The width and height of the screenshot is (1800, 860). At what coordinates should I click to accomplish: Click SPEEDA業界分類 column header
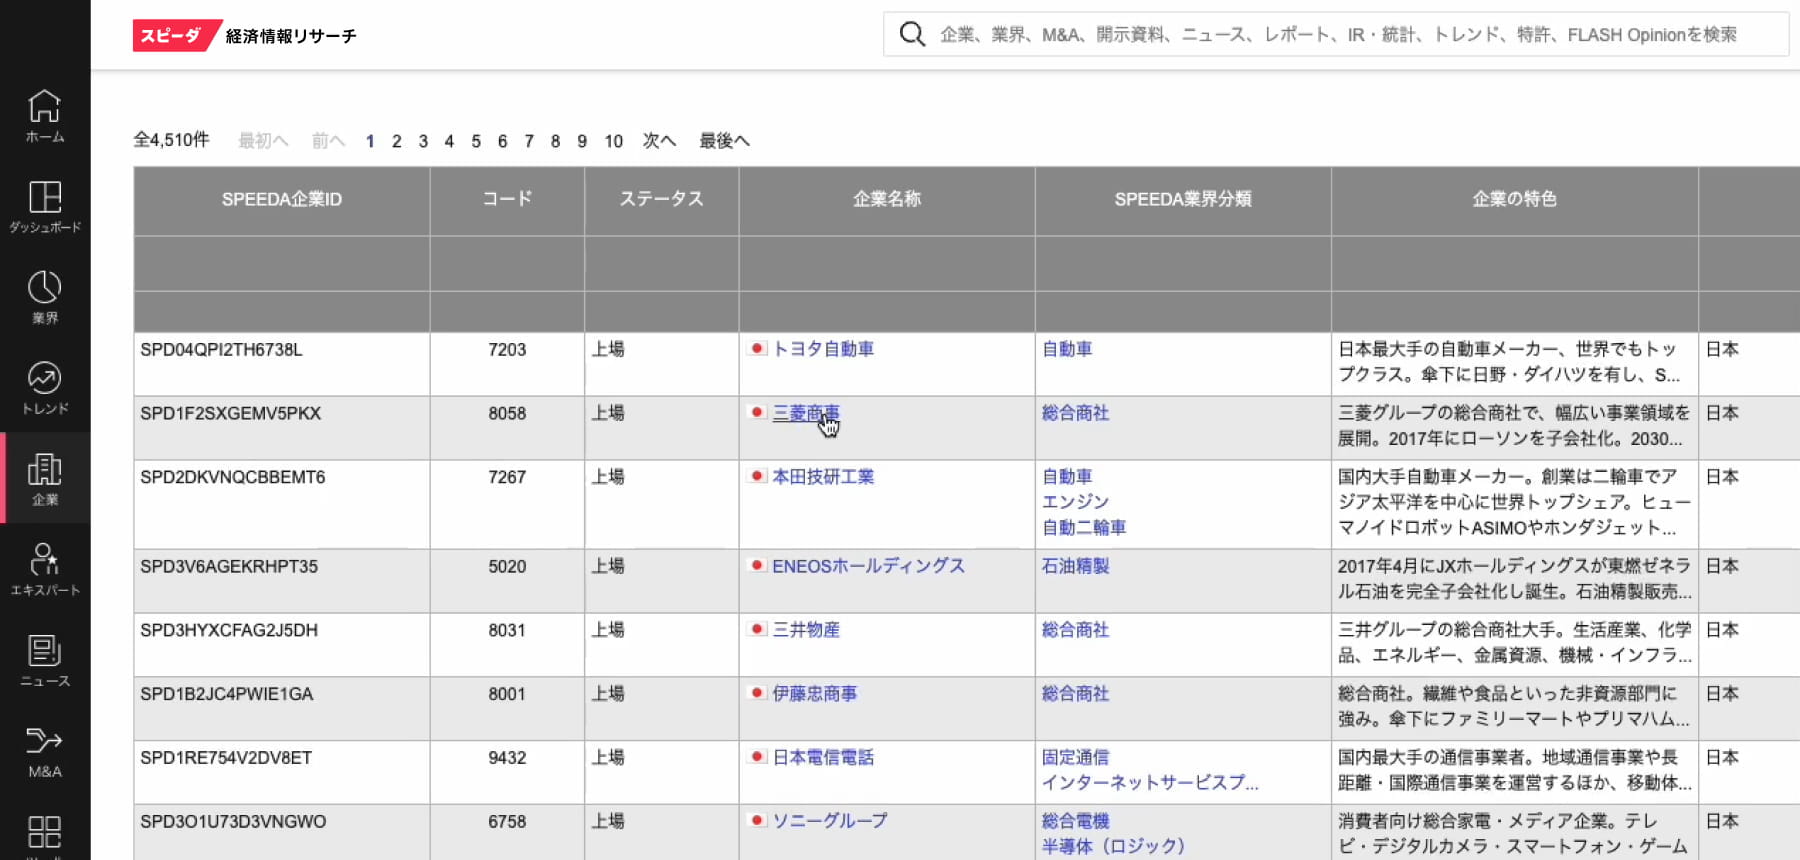[x=1183, y=200]
